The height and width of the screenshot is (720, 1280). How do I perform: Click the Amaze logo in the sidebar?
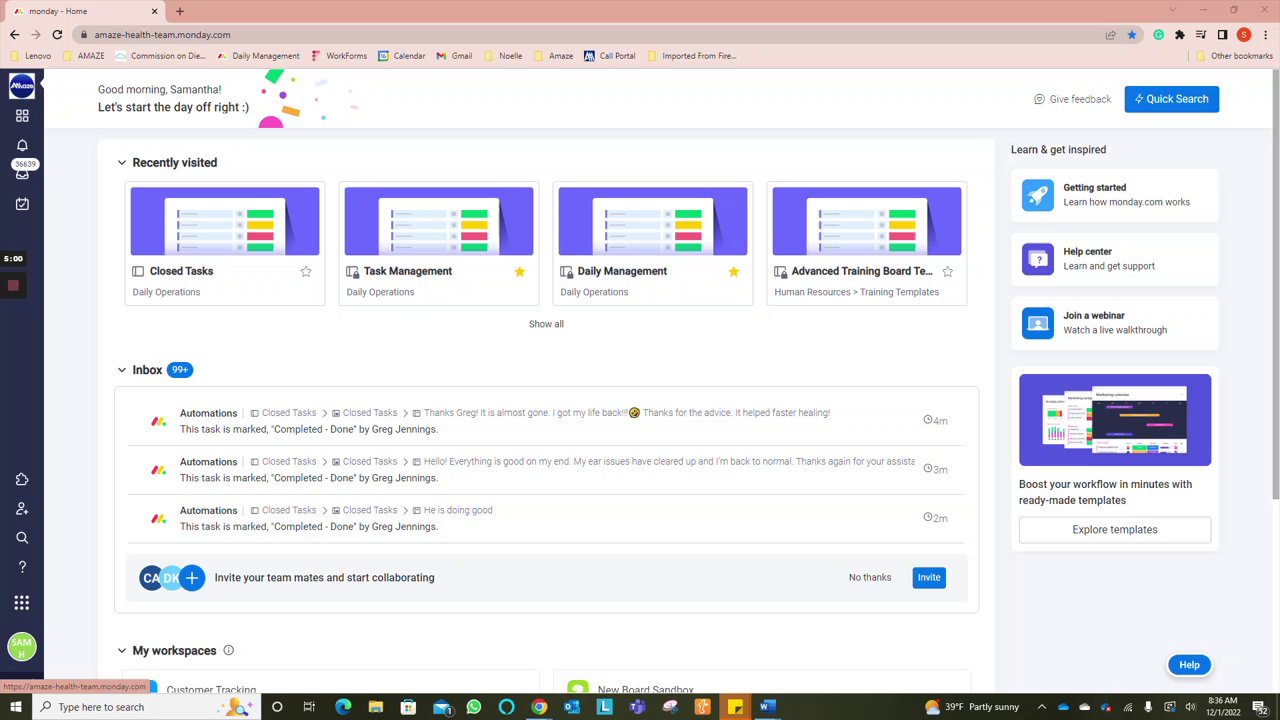click(22, 87)
